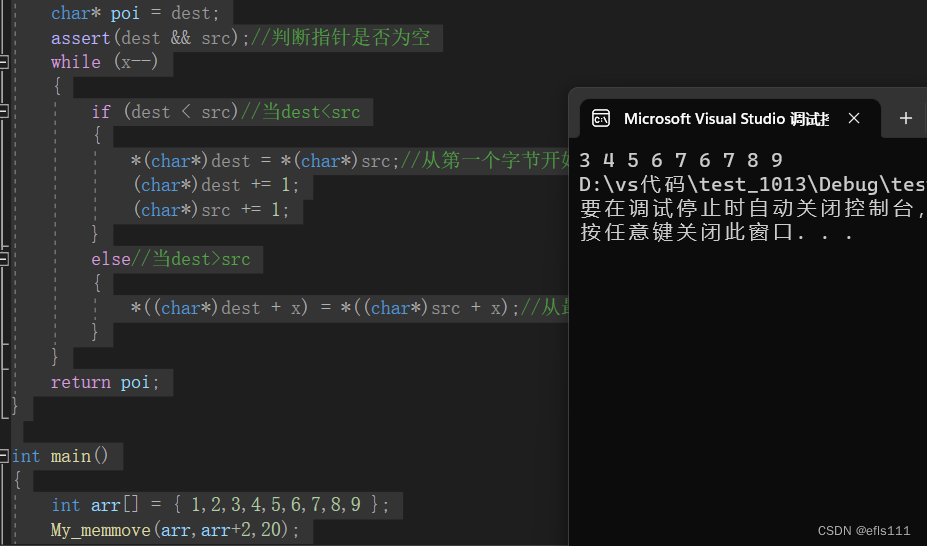Click the output line '3 4 5 6 7 6 7 8 9'

coord(681,160)
